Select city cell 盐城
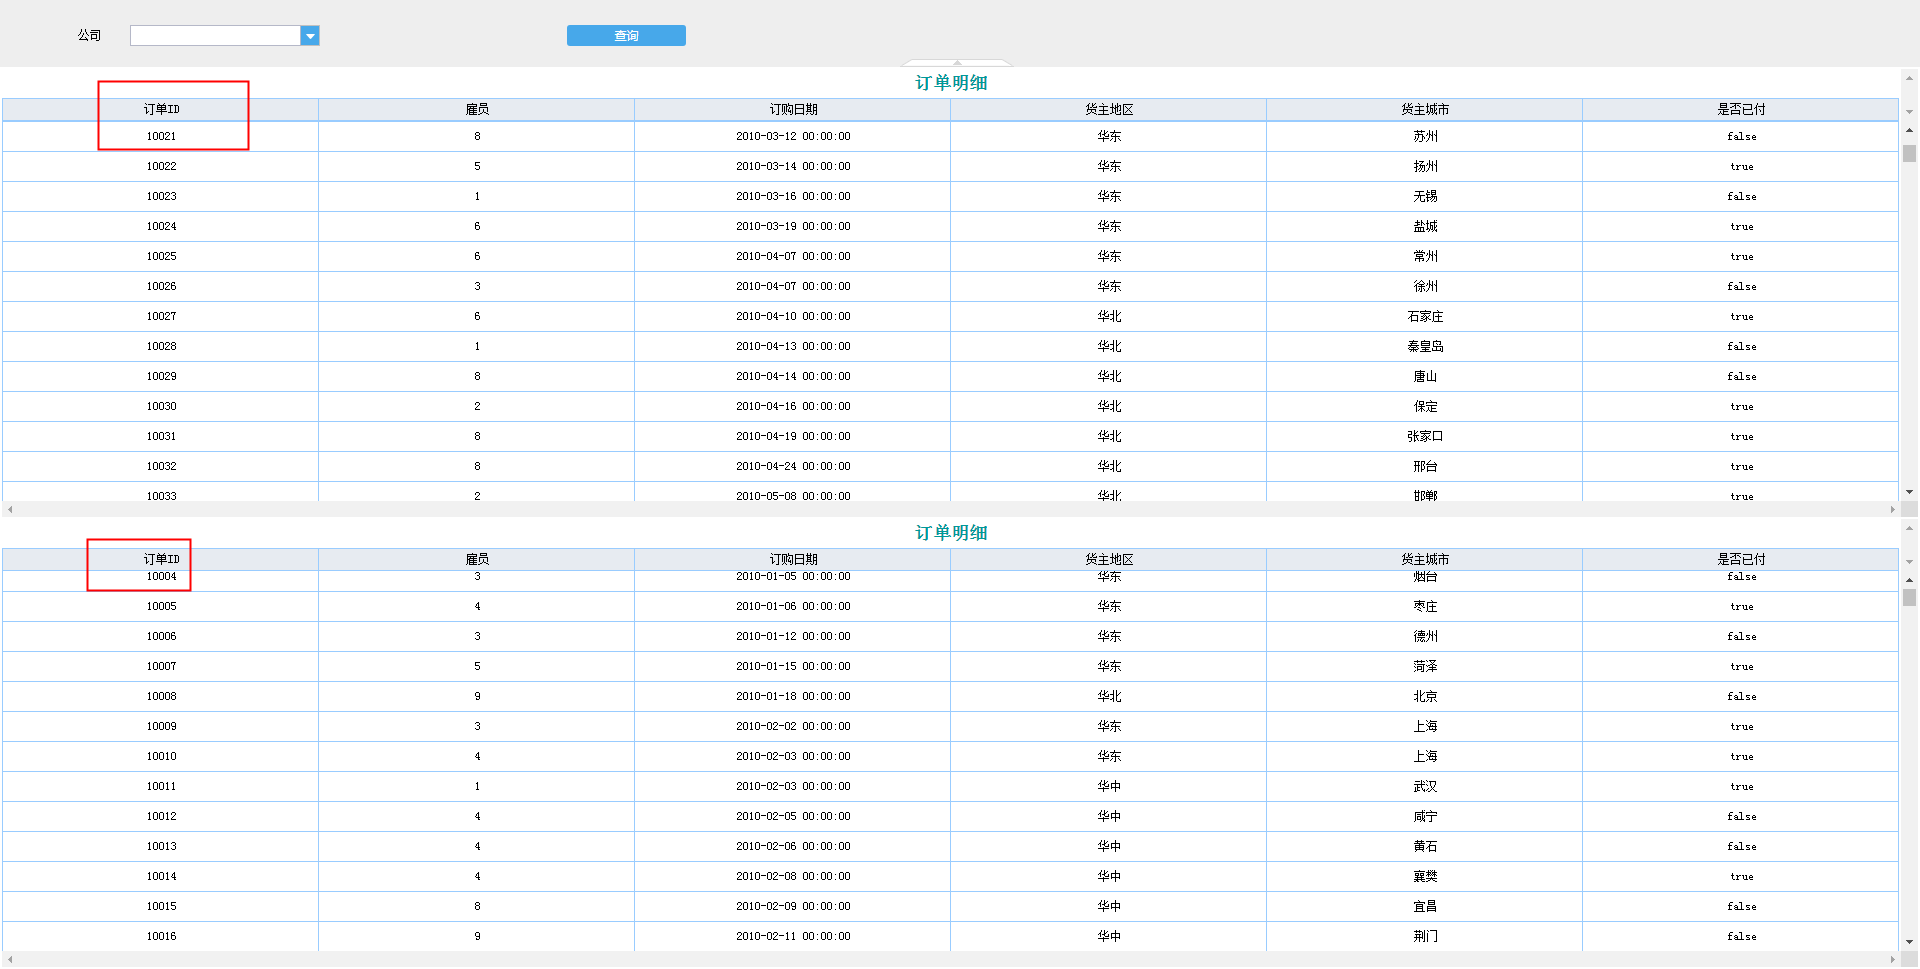 point(1425,226)
